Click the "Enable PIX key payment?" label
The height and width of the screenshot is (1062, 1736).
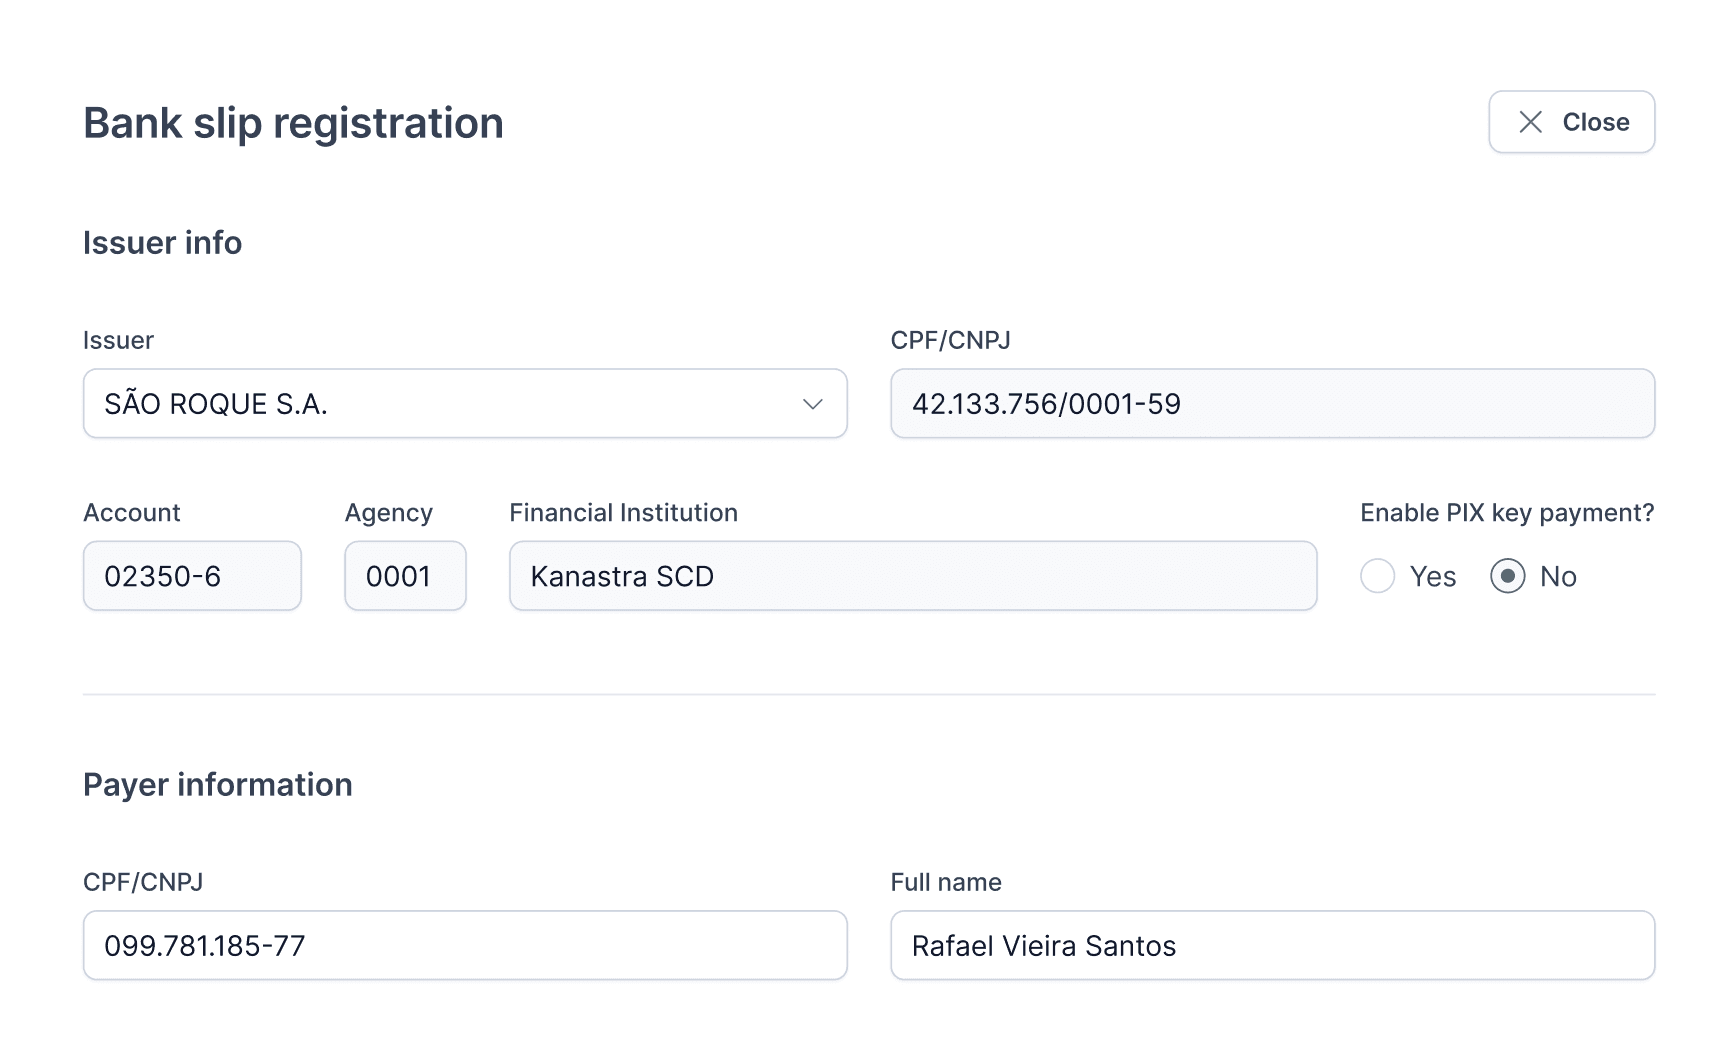(x=1507, y=513)
